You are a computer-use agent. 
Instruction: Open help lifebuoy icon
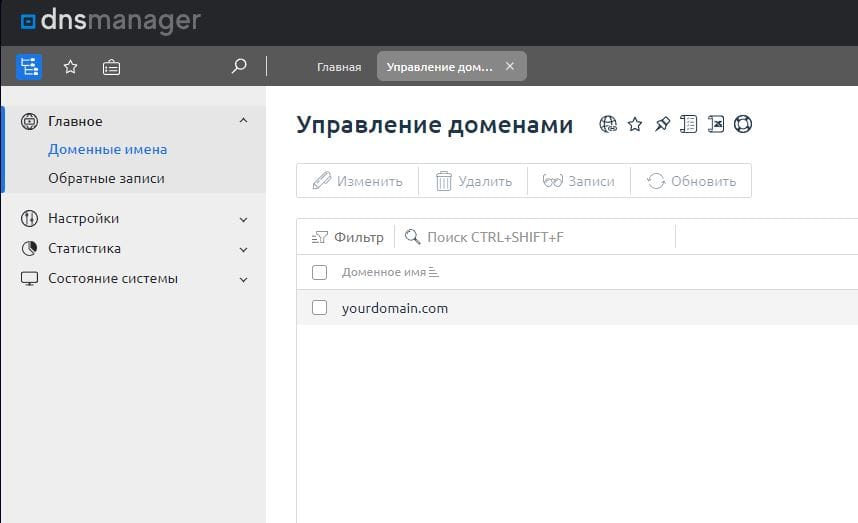[743, 124]
